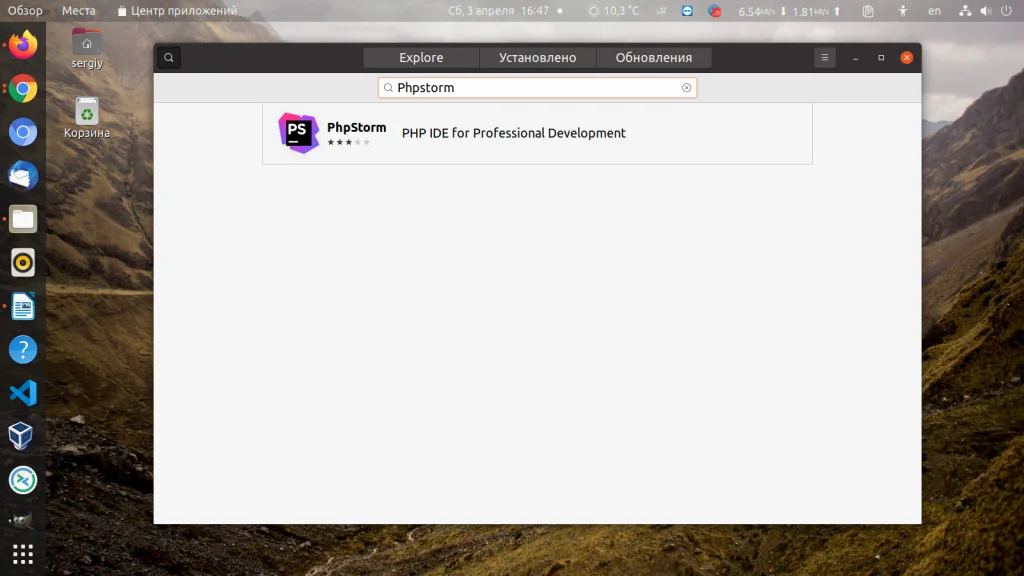Screen dimensions: 1024x576
Task: Start VirtualBox from the dock
Action: pyautogui.click(x=22, y=436)
